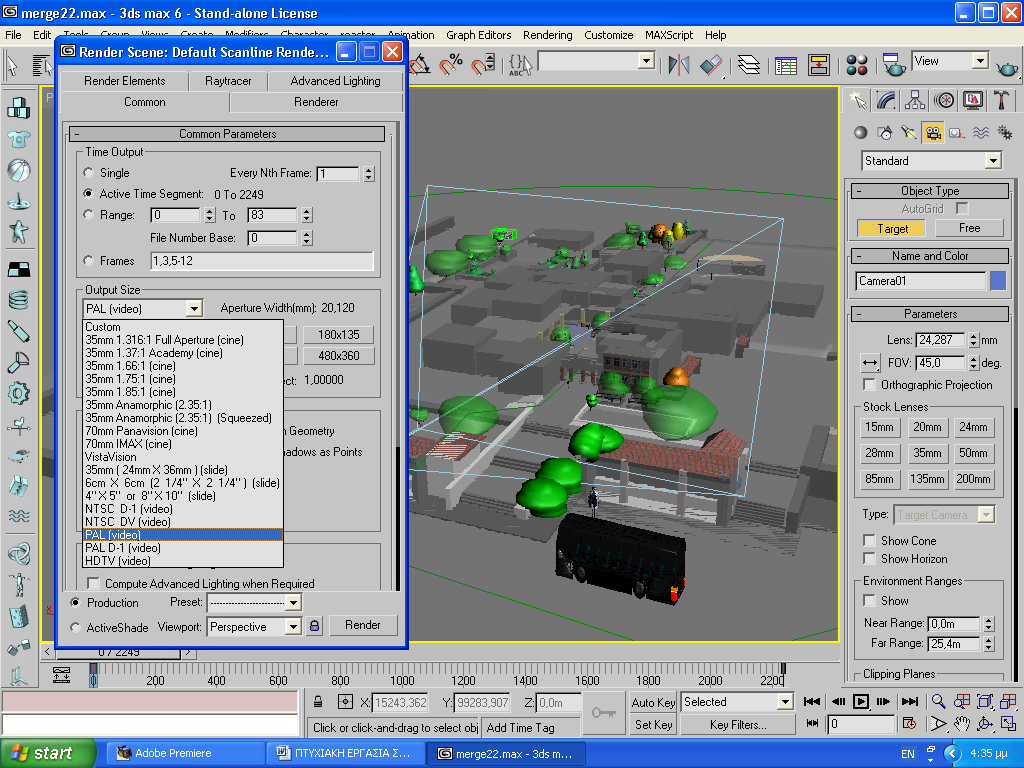Click the time slider showing 0 / 2249
Image resolution: width=1024 pixels, height=768 pixels.
[119, 652]
